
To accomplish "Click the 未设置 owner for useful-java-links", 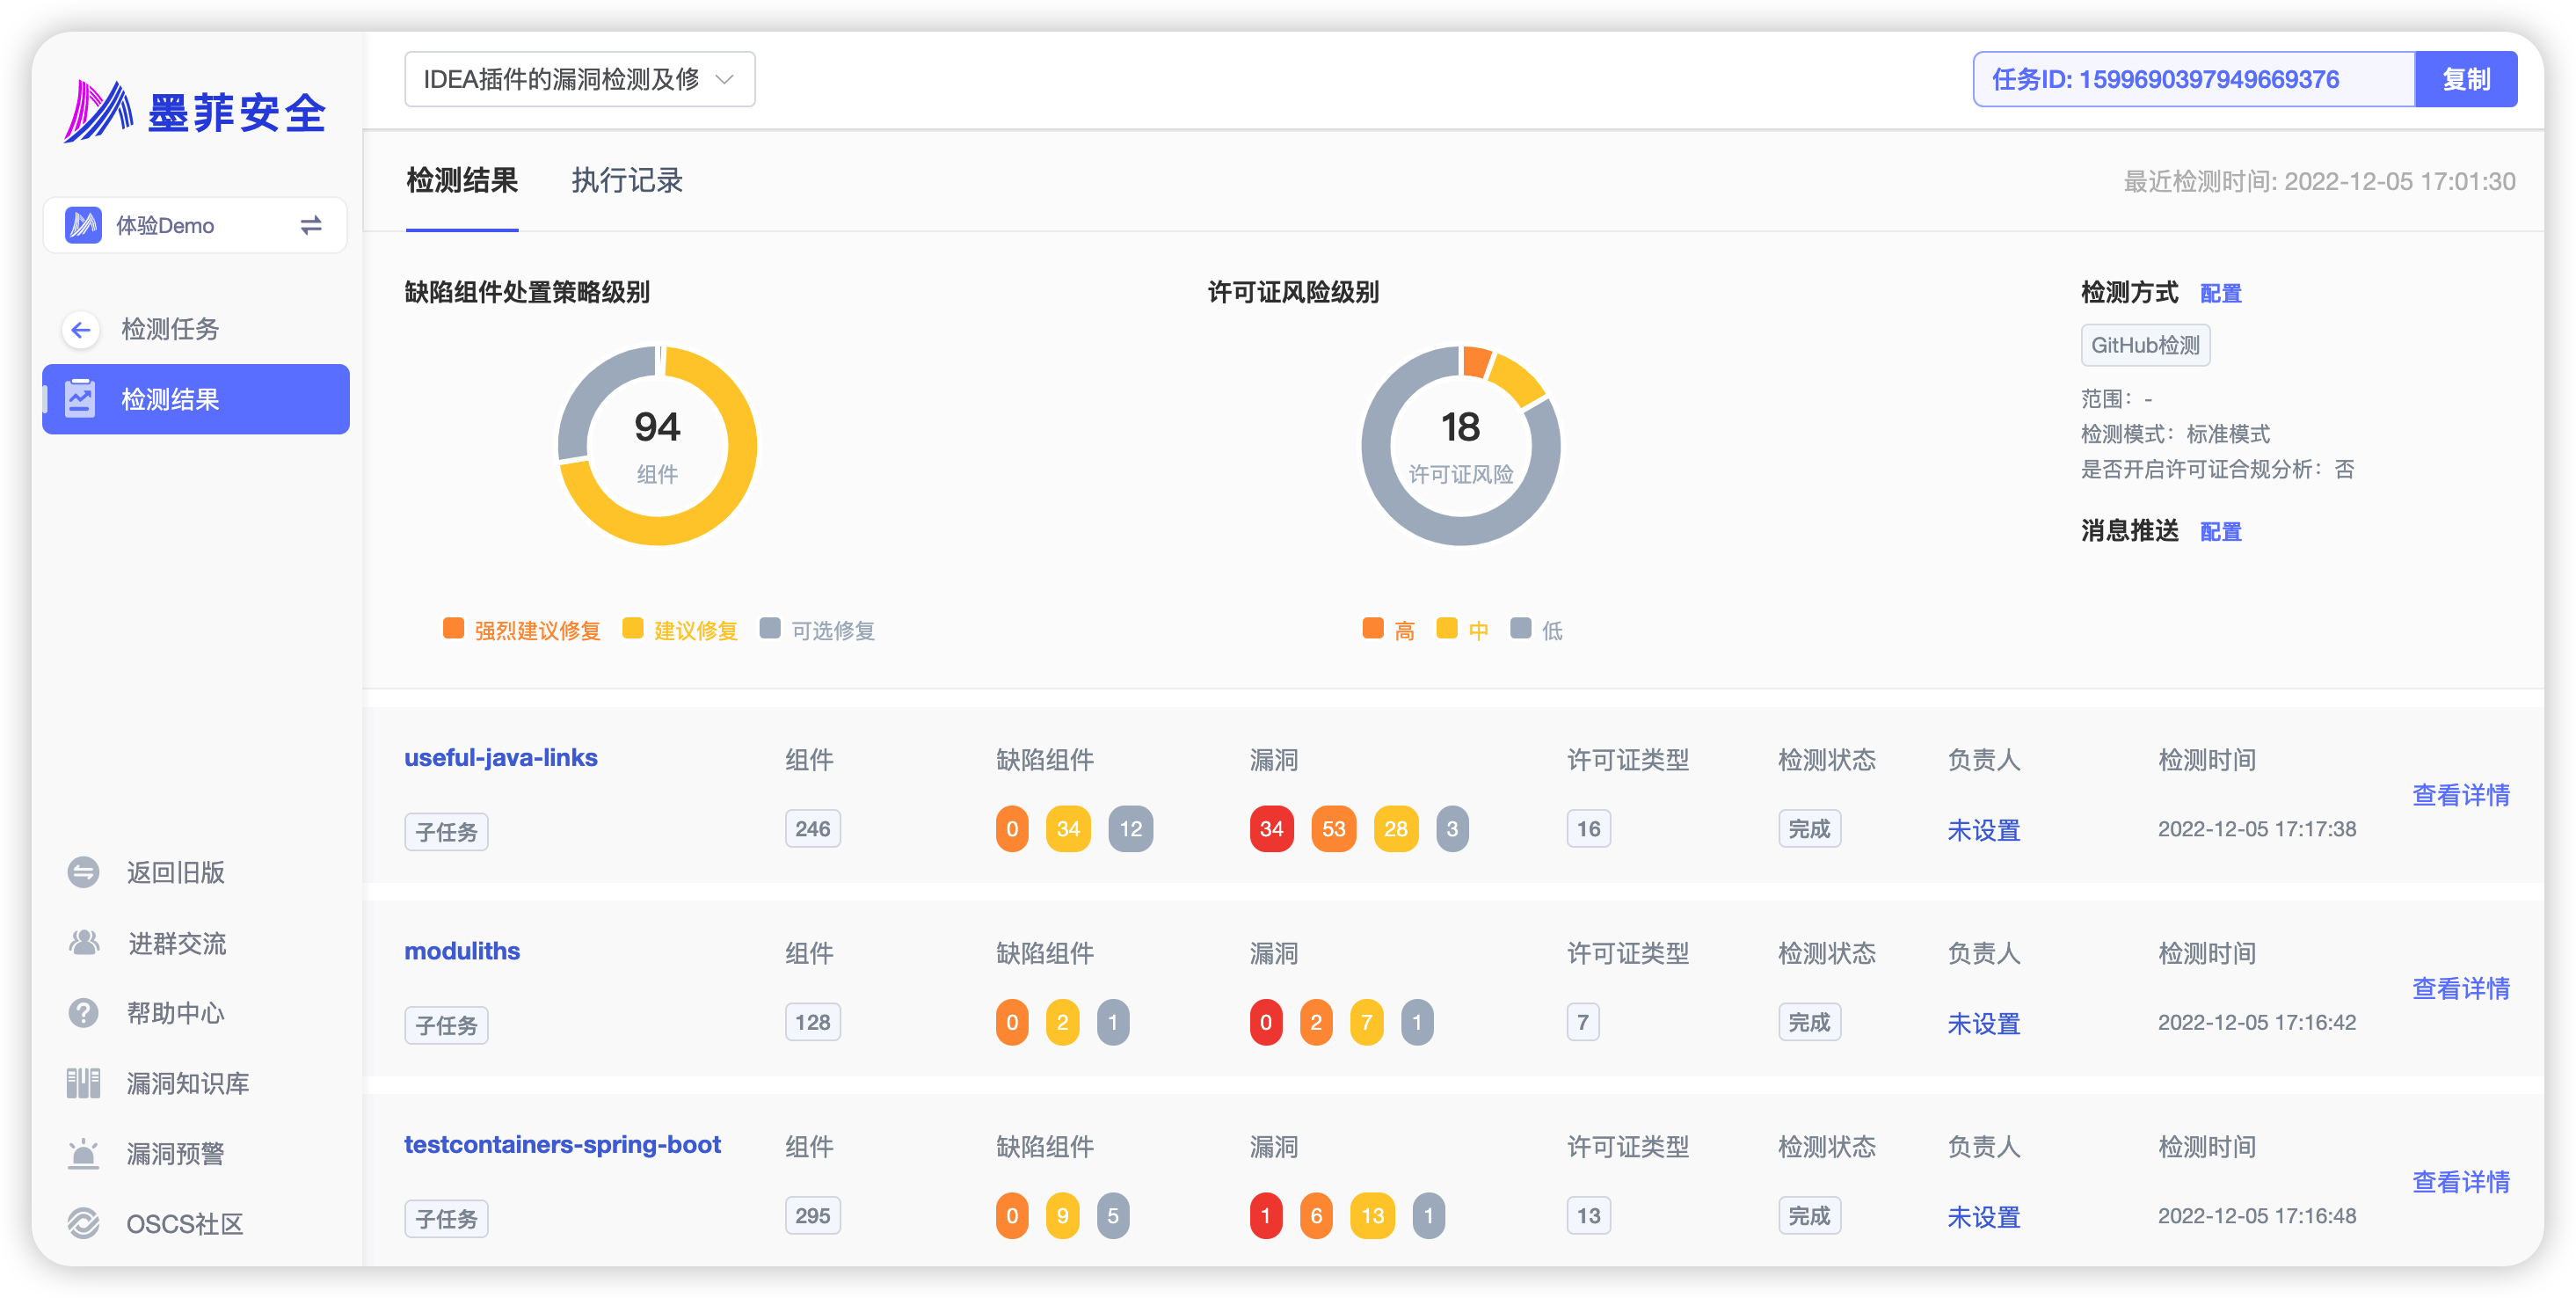I will pyautogui.click(x=1983, y=830).
